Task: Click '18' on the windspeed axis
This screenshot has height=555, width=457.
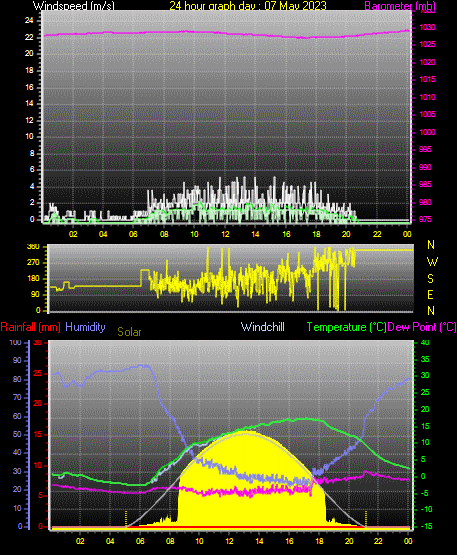Action: tap(29, 70)
